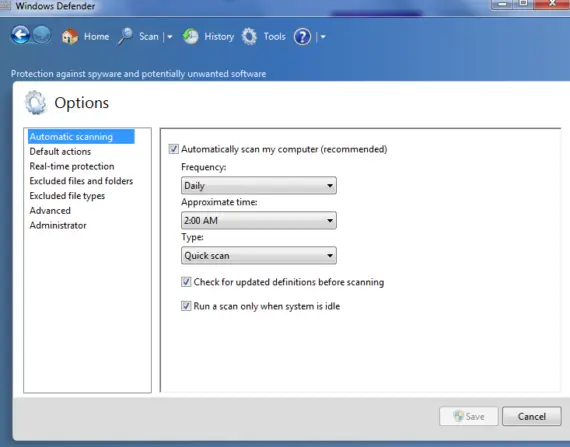The width and height of the screenshot is (570, 447).
Task: Click the Save button
Action: pyautogui.click(x=469, y=416)
